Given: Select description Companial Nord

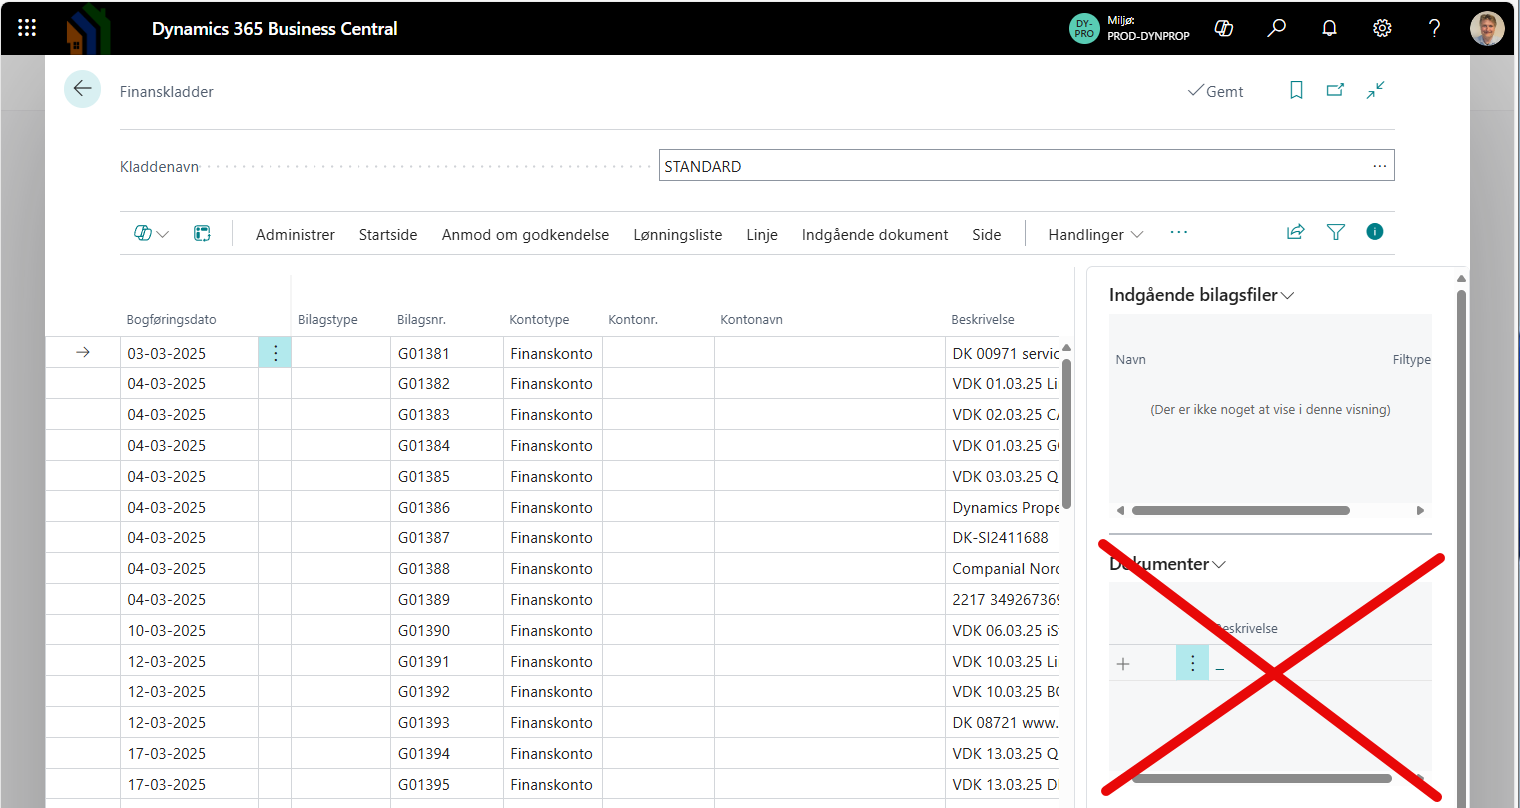Looking at the screenshot, I should 1002,568.
